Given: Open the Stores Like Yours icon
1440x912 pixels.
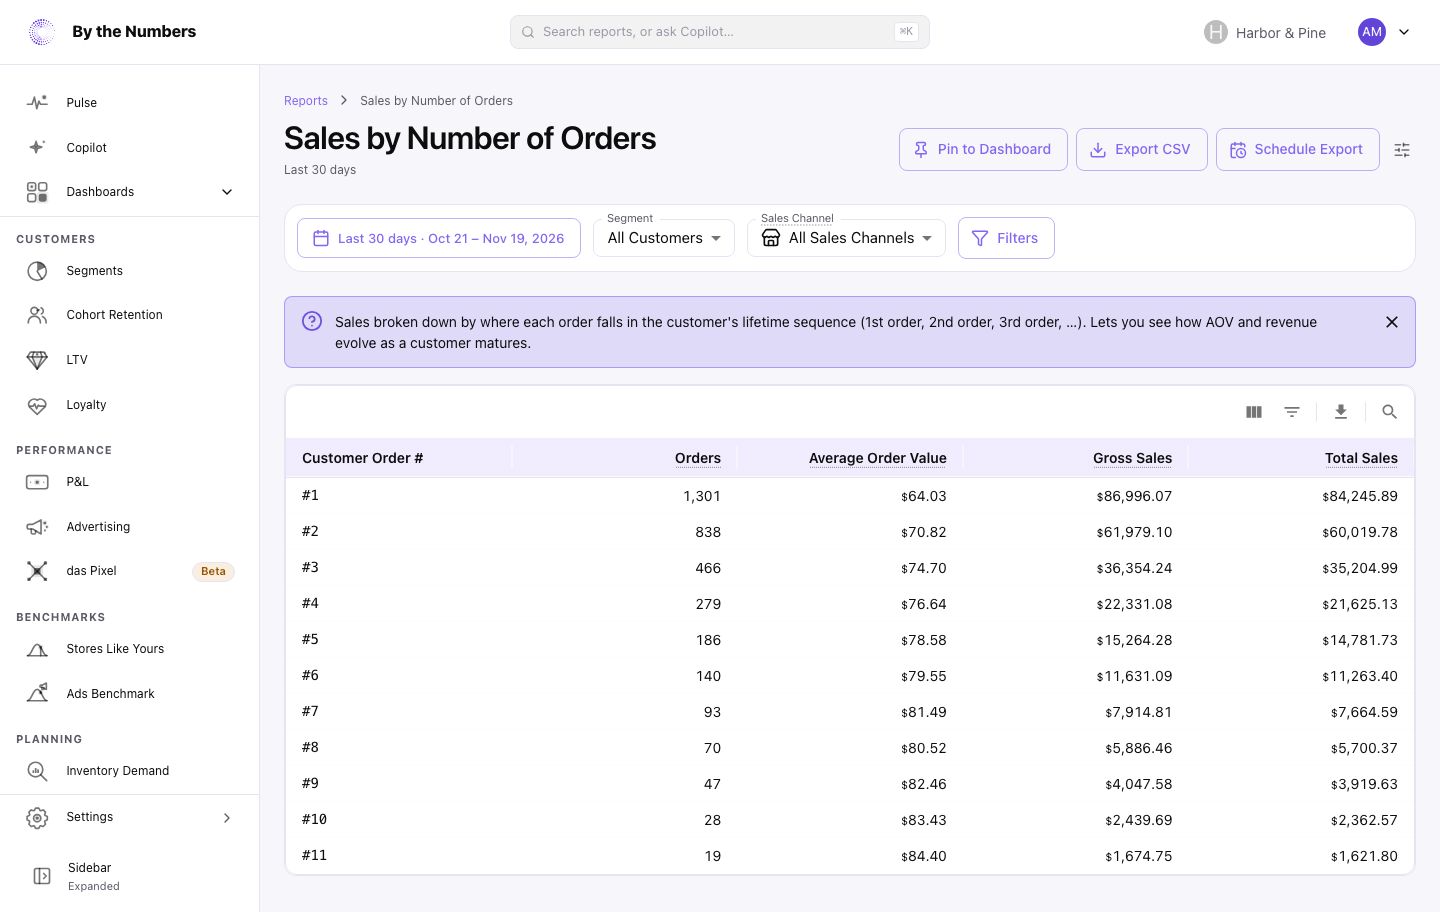Looking at the screenshot, I should point(37,649).
